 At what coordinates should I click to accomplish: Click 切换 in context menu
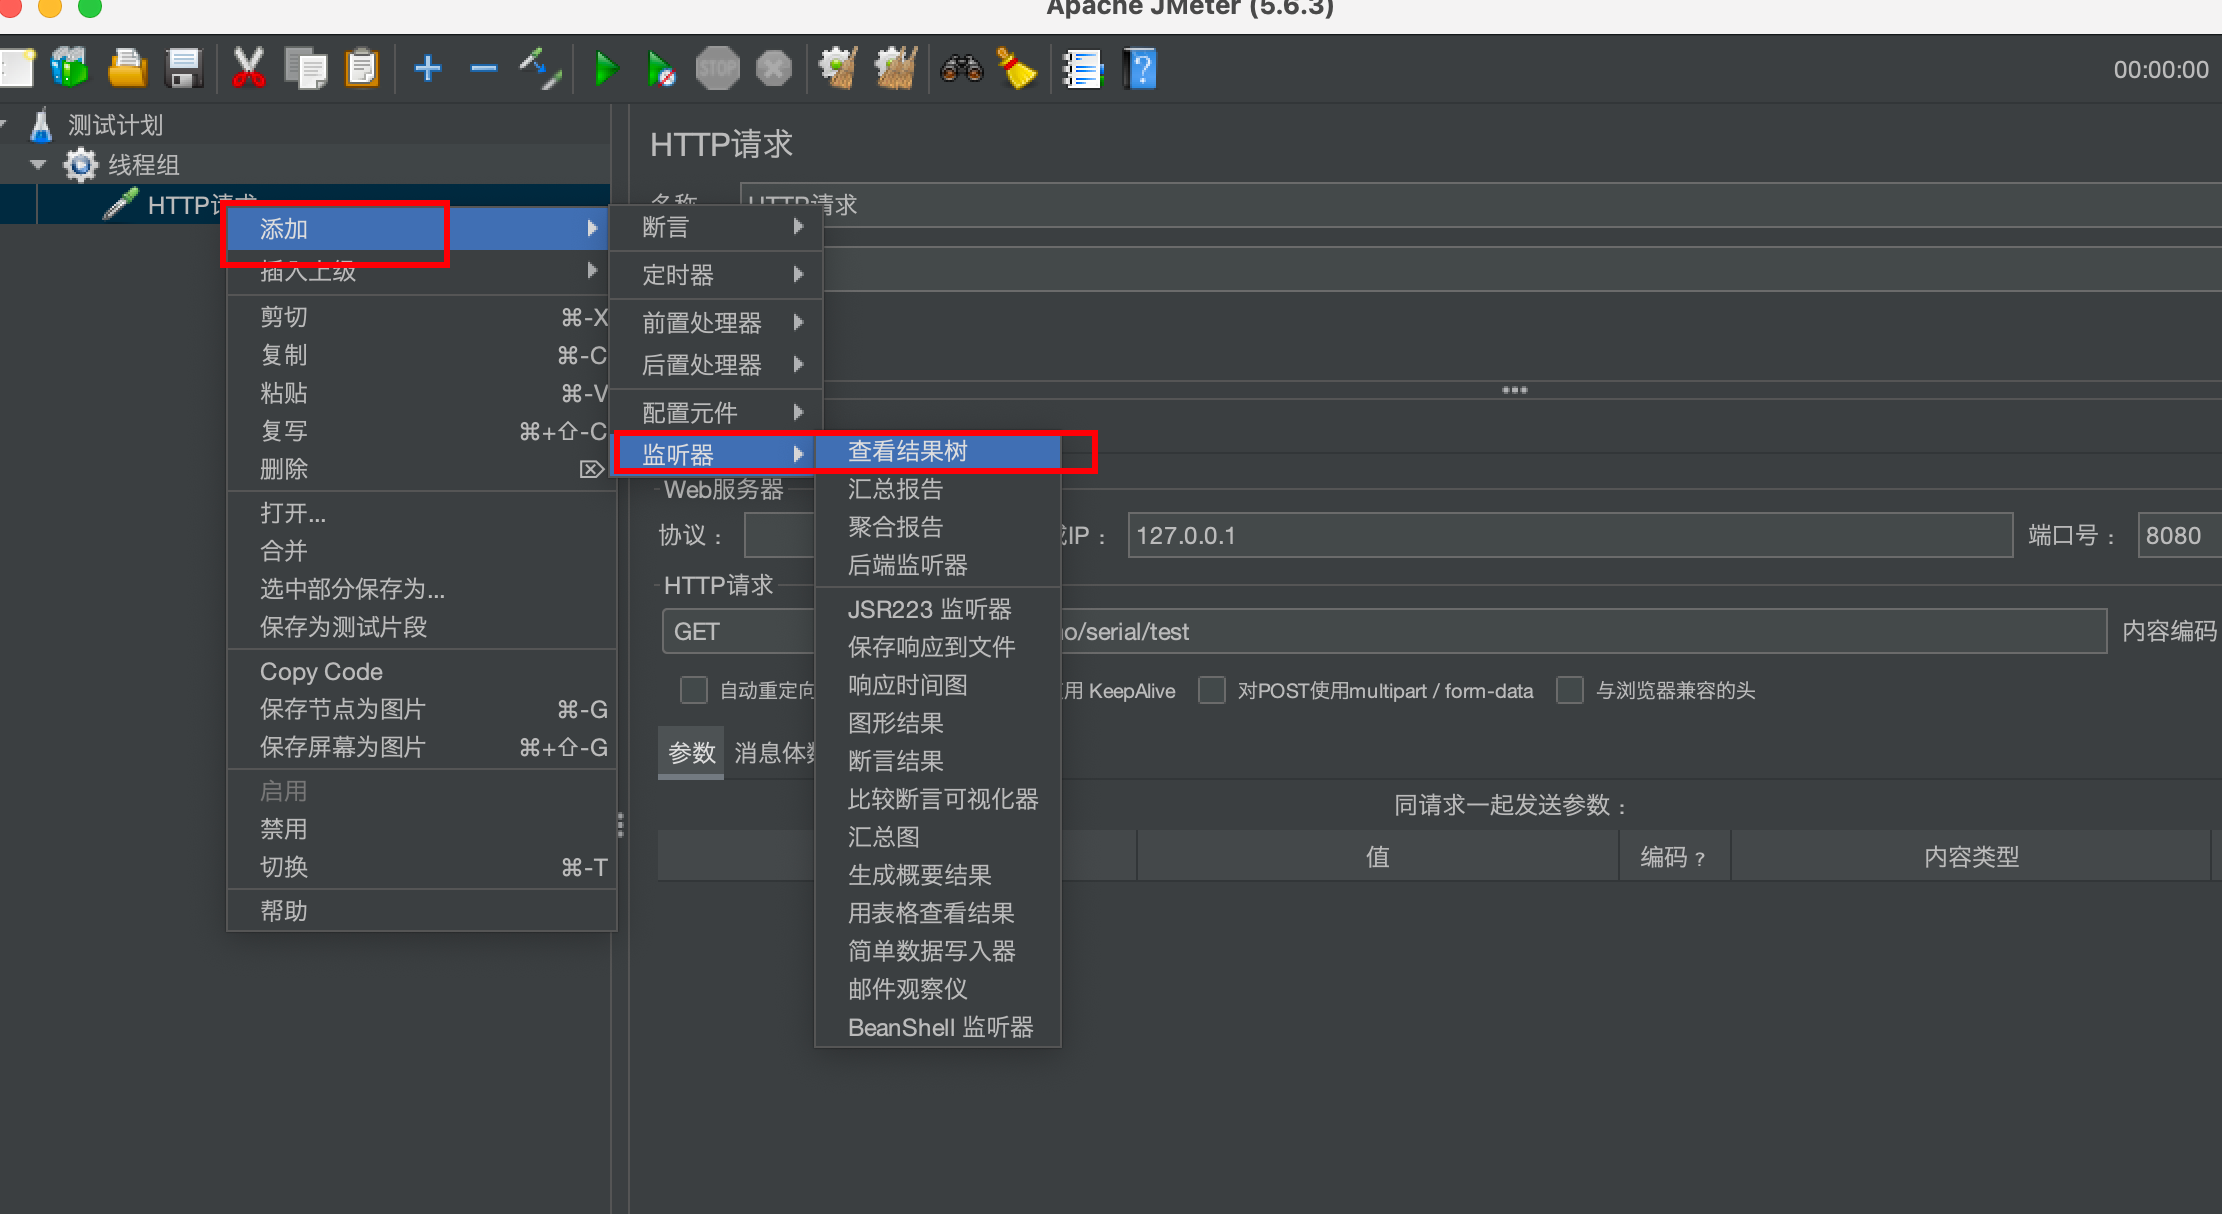[420, 867]
